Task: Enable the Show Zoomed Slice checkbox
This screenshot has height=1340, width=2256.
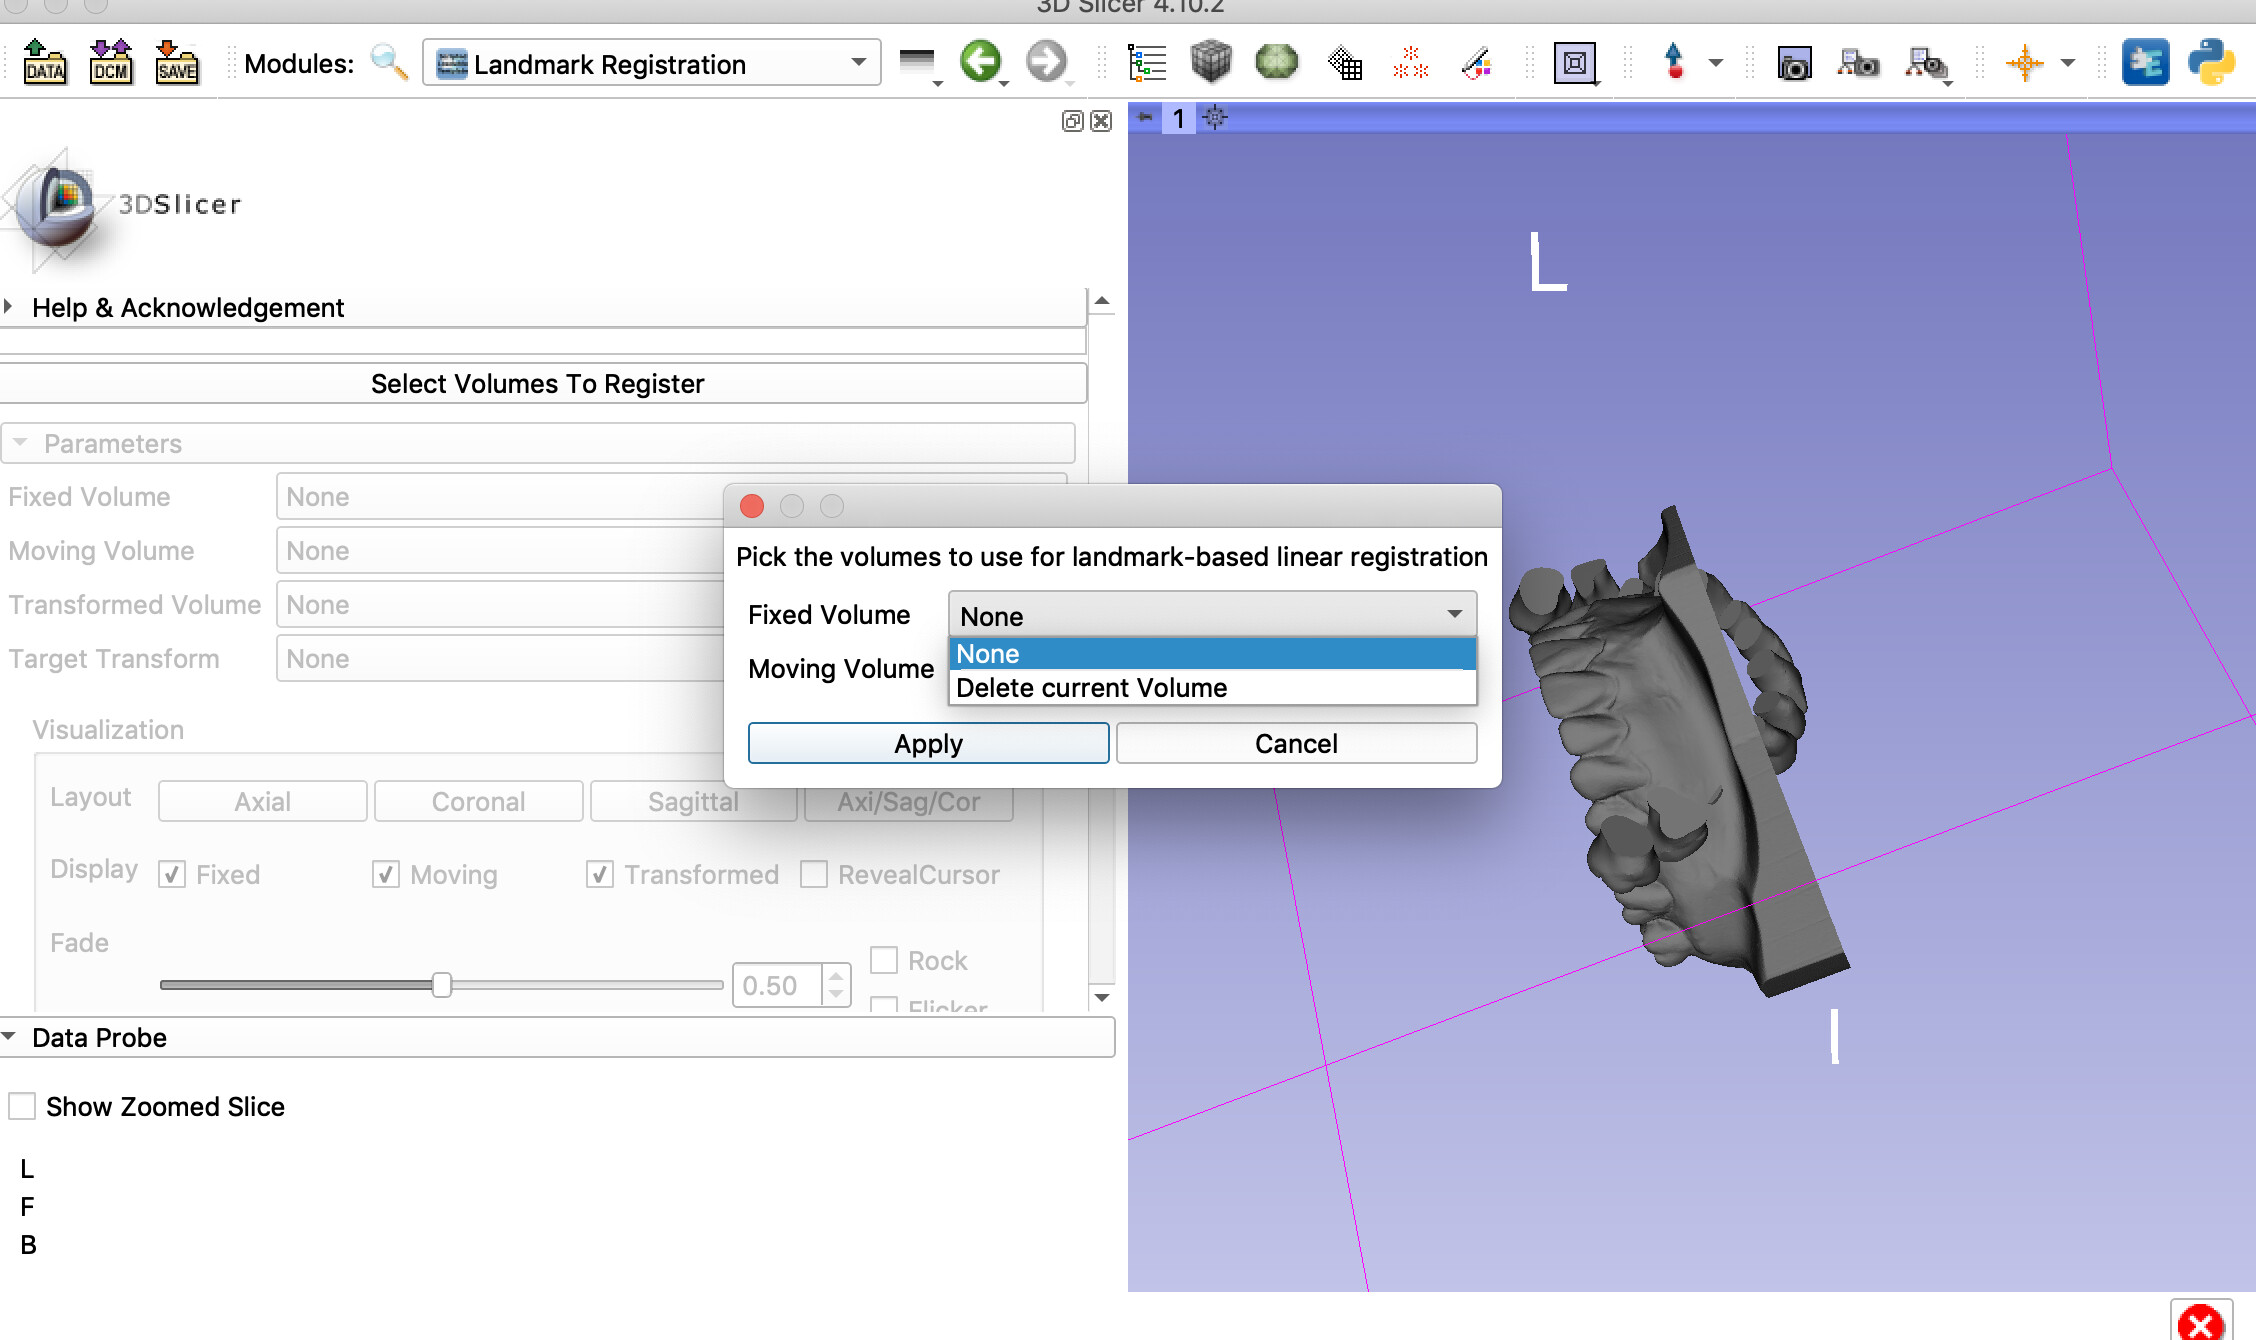Action: point(22,1106)
